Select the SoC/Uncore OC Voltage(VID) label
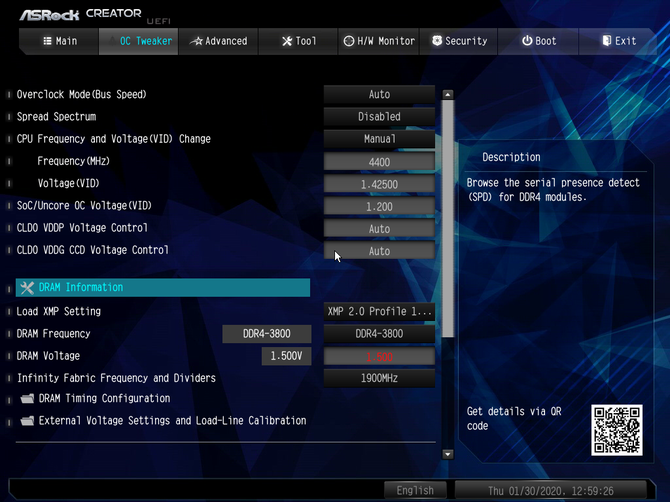Screen dimensions: 670x502 tap(84, 205)
